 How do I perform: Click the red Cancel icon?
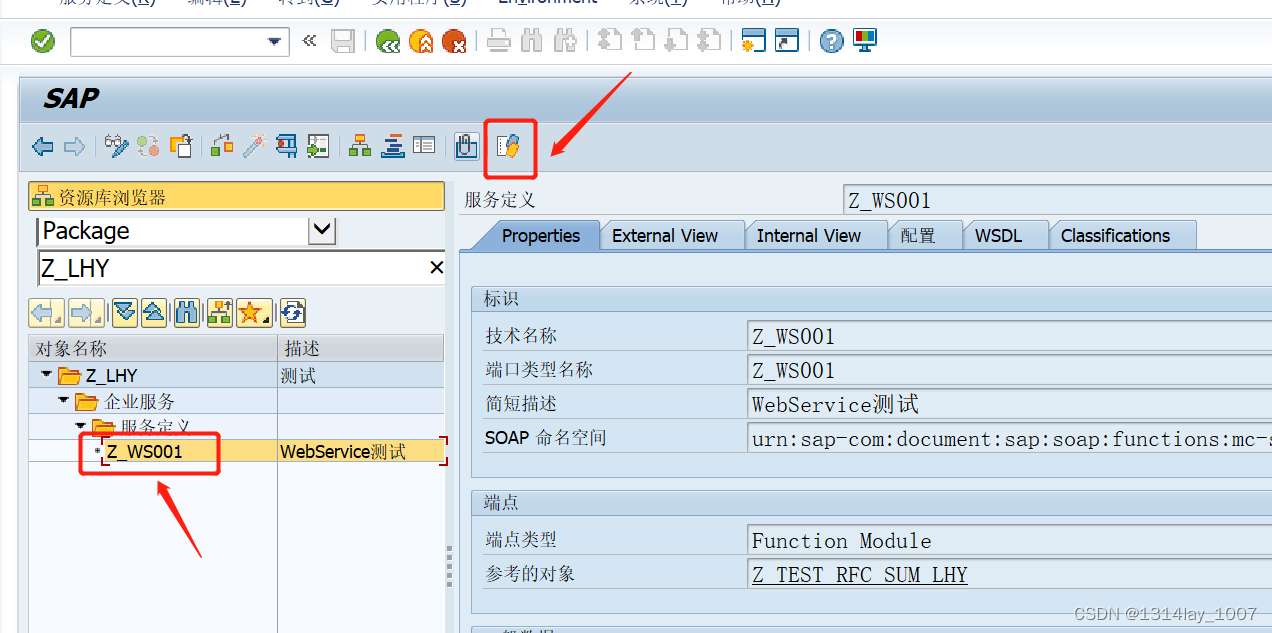[x=454, y=41]
